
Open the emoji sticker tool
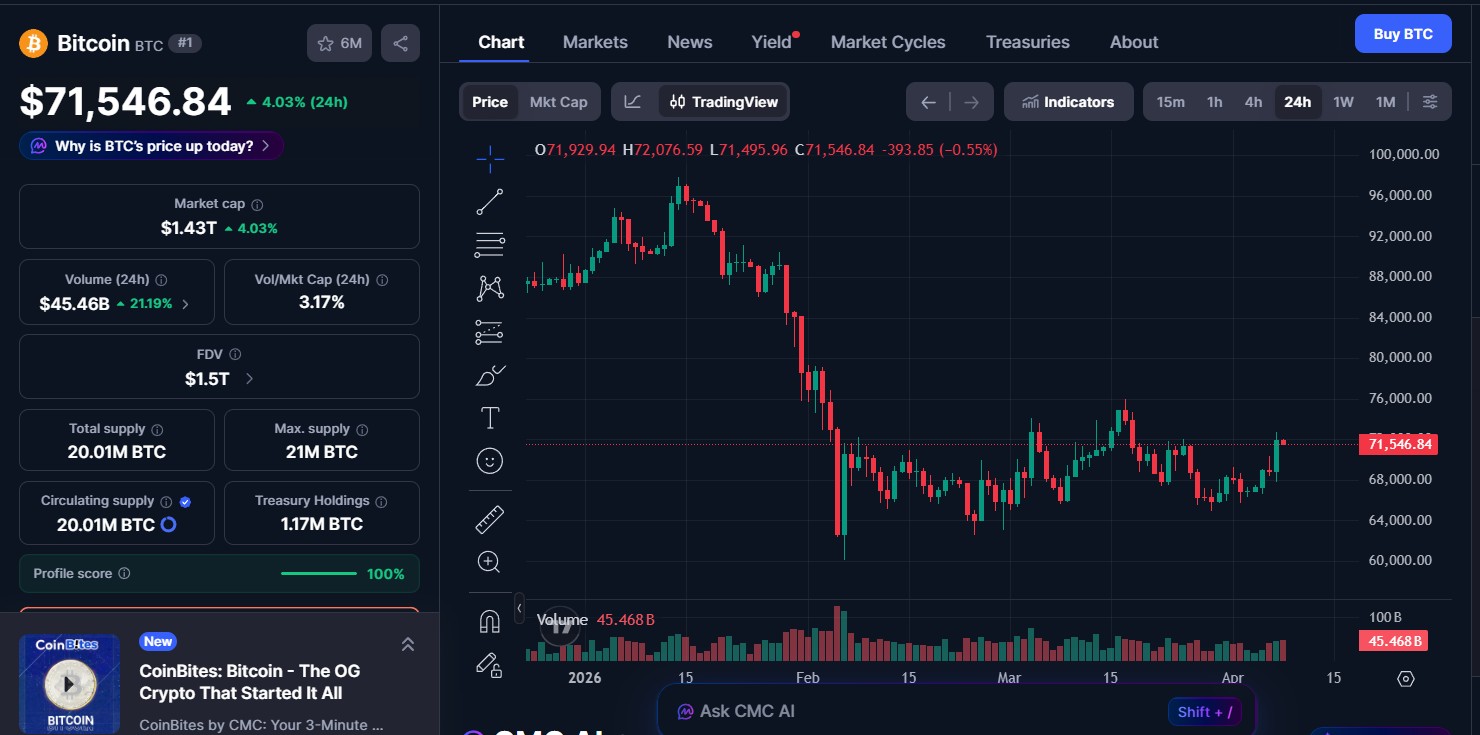click(489, 460)
